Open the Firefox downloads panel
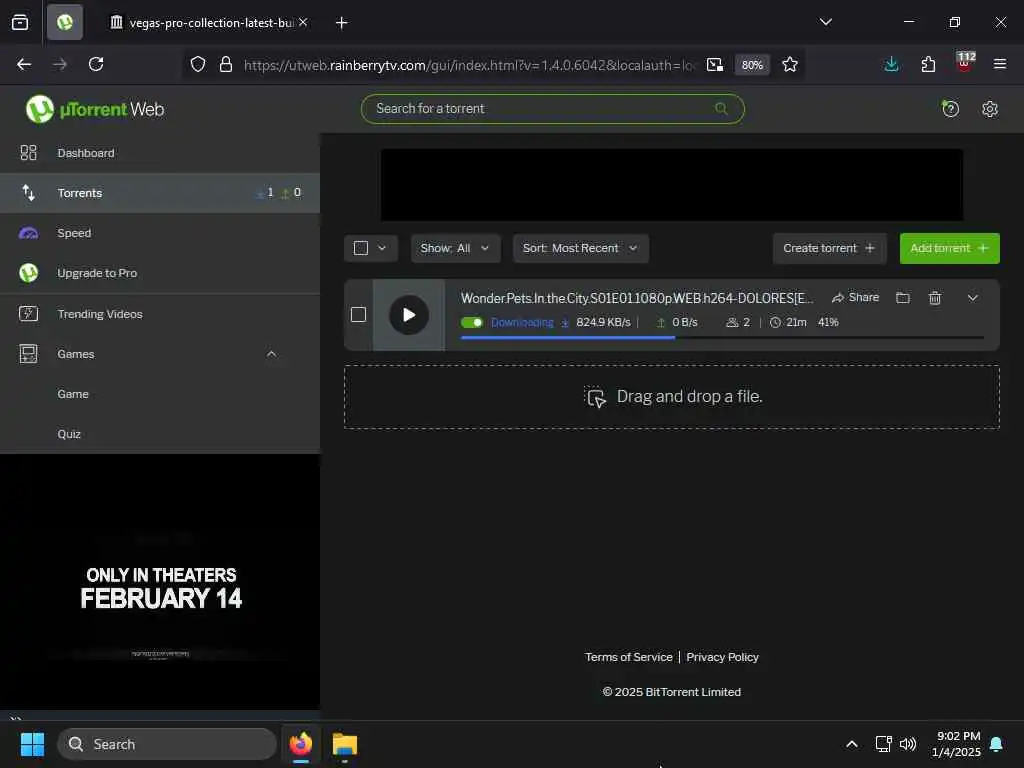 (891, 64)
